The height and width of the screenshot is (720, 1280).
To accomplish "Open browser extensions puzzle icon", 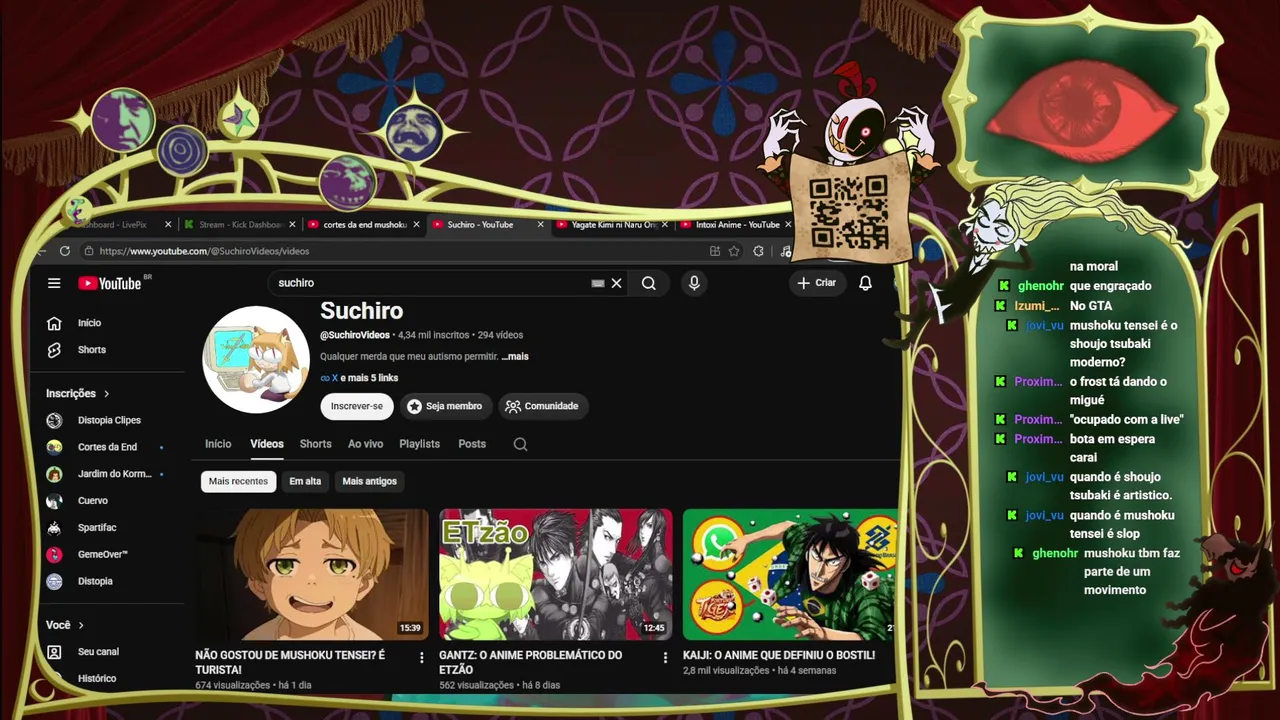I will tap(758, 251).
